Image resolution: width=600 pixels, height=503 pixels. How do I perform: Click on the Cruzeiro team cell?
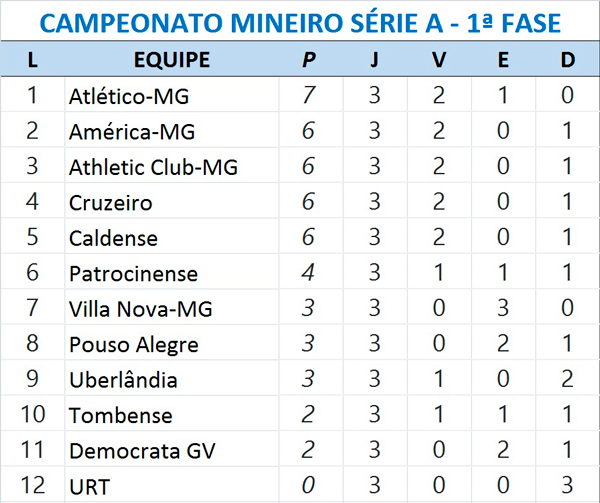click(111, 203)
